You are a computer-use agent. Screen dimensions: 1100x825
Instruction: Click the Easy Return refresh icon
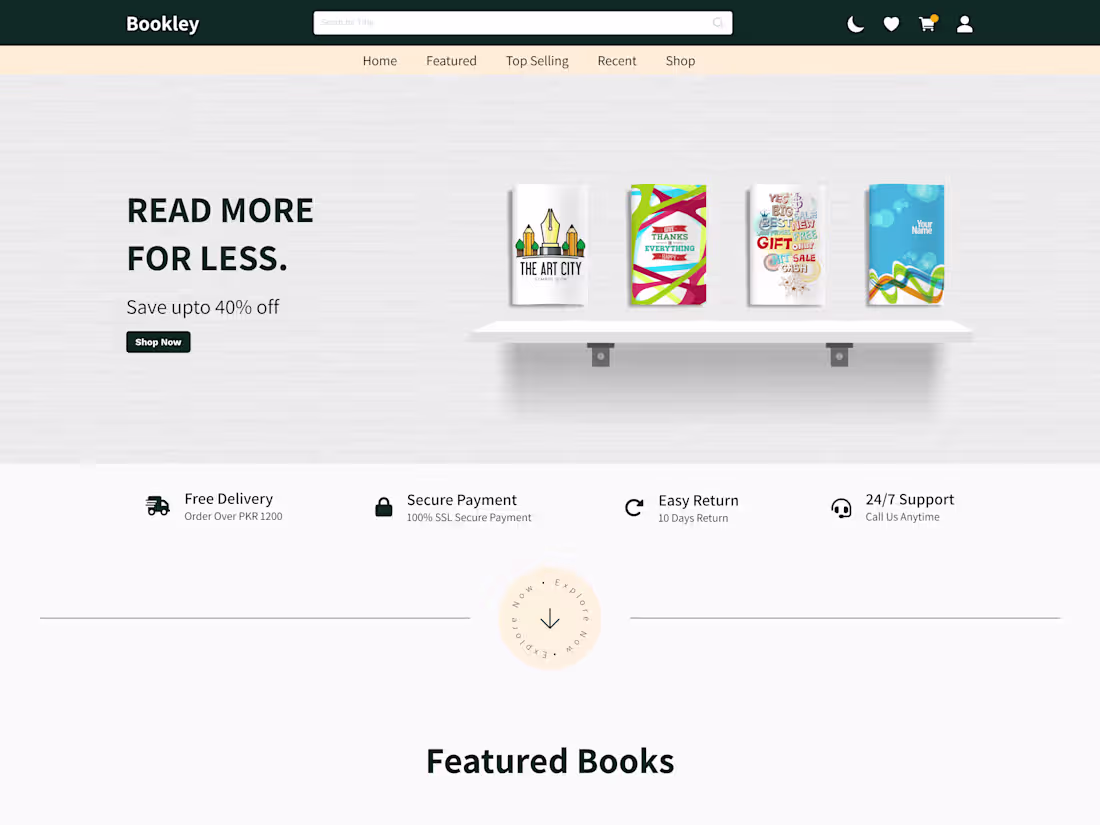(634, 507)
